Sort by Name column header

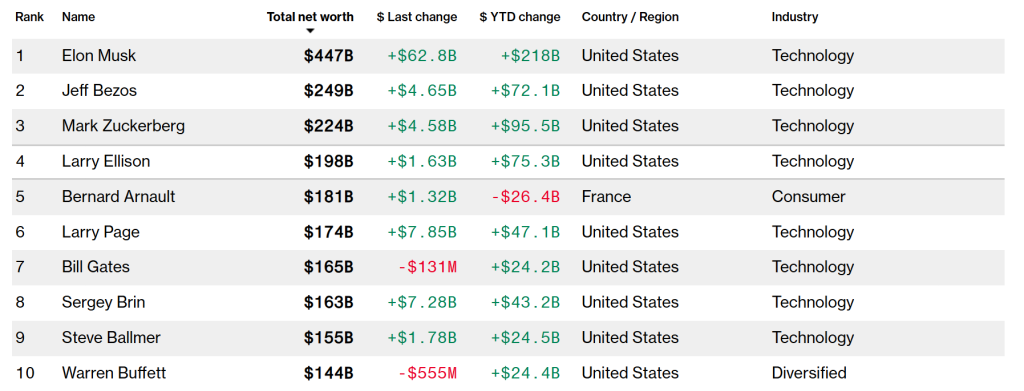[78, 17]
